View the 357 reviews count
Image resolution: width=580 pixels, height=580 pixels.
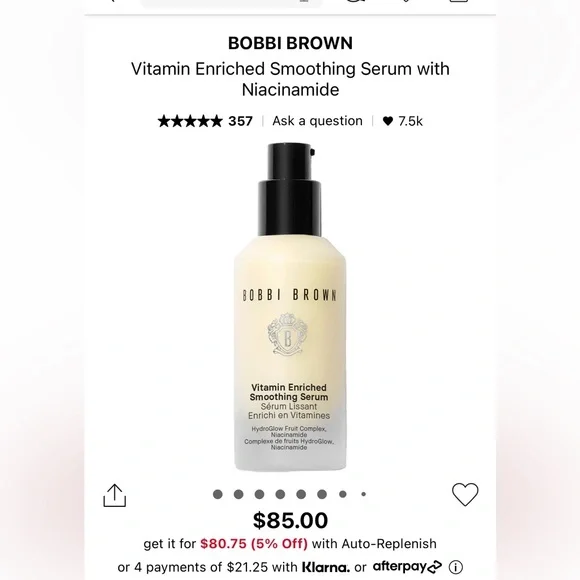point(240,121)
